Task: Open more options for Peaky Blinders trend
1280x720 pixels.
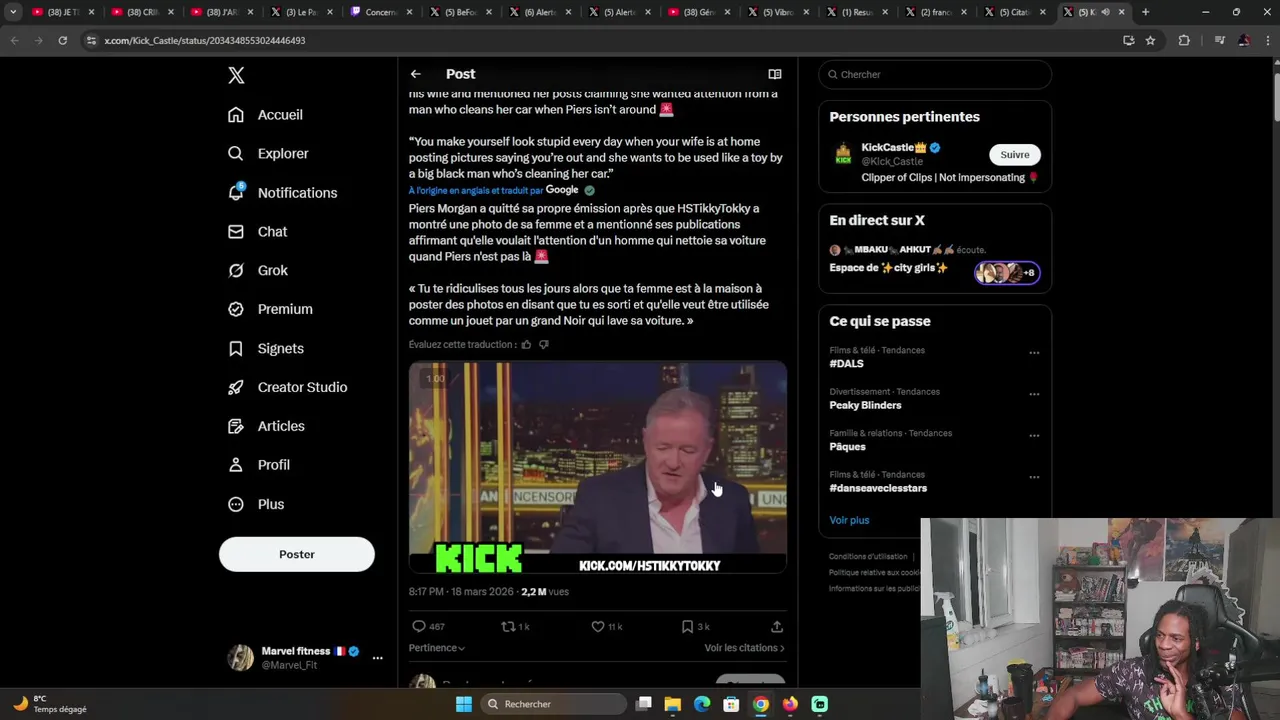Action: tap(1034, 394)
